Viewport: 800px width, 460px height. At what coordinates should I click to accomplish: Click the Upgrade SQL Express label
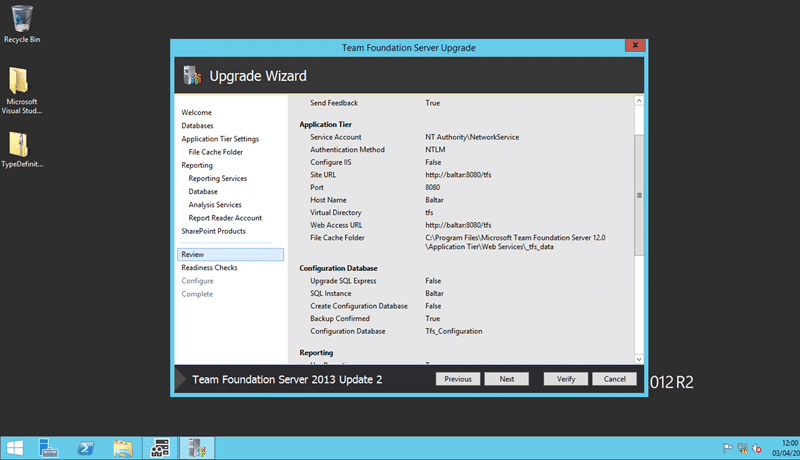[343, 281]
